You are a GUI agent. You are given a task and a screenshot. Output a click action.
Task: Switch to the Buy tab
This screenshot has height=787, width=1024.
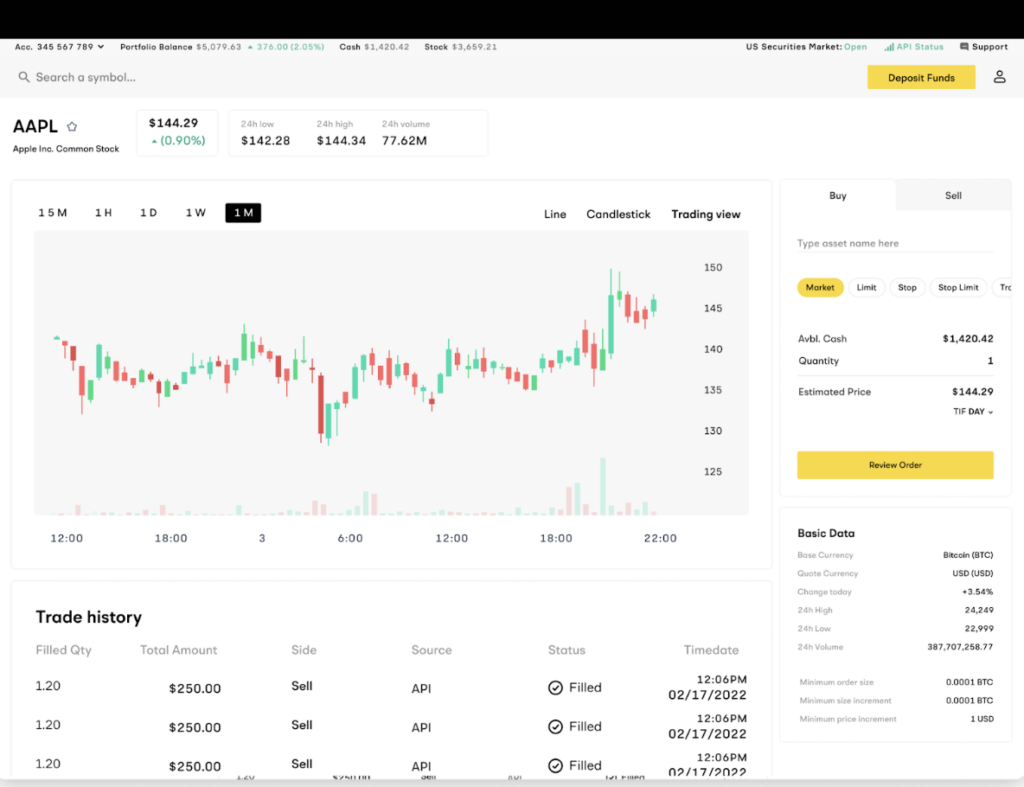click(838, 196)
